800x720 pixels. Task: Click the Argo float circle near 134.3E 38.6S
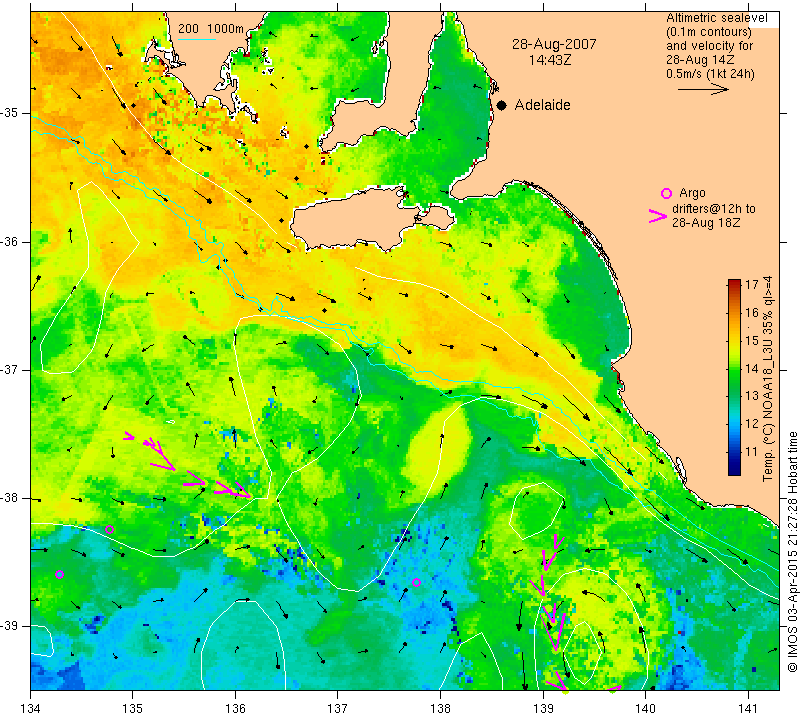tap(59, 575)
